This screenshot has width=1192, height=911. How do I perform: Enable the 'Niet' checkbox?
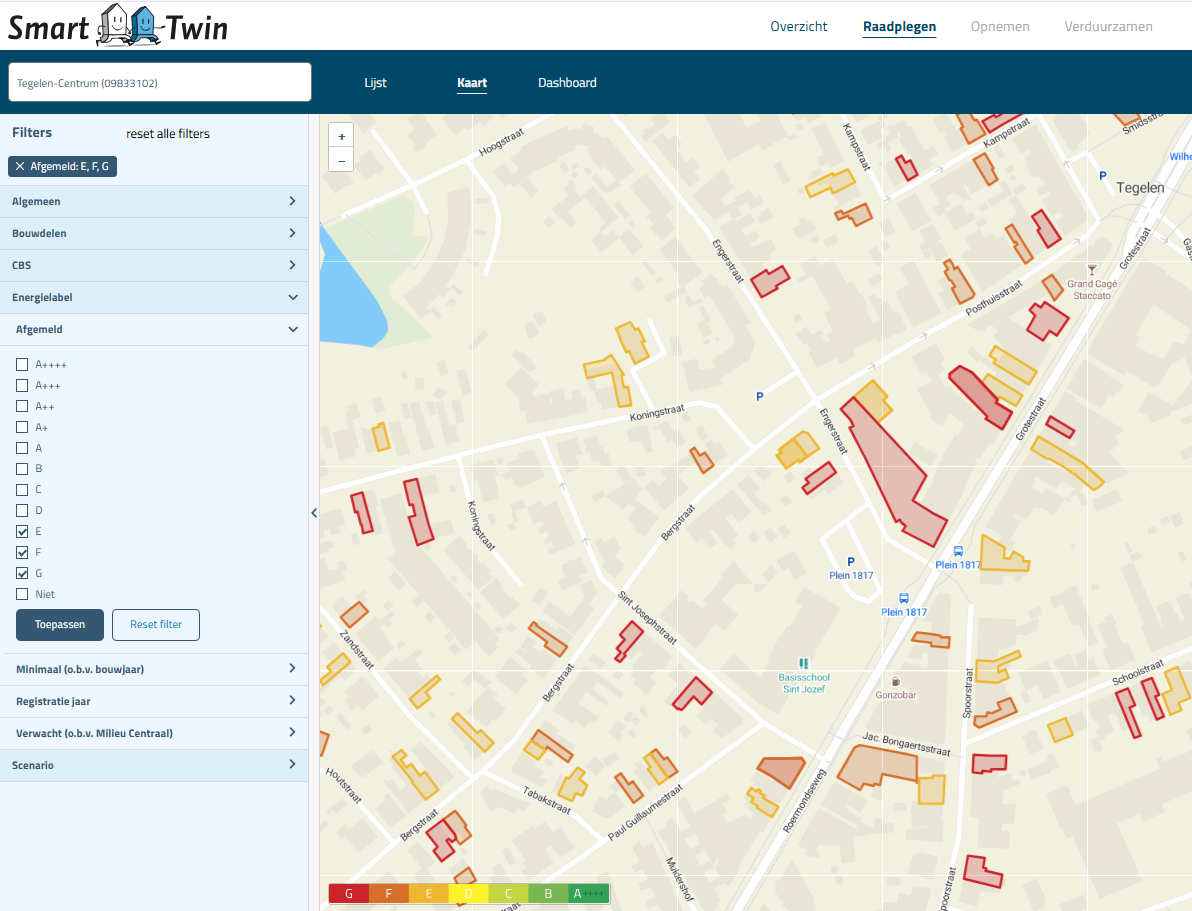(x=22, y=594)
